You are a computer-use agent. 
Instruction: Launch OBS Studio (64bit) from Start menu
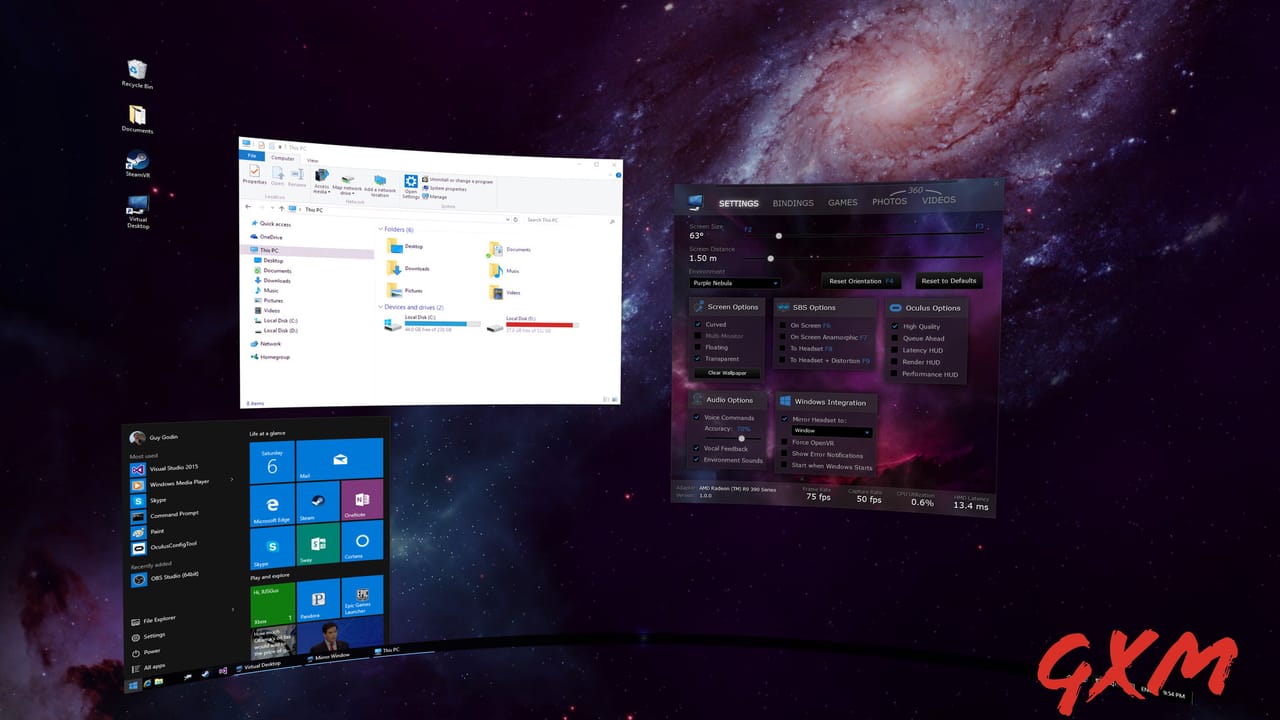[x=167, y=578]
